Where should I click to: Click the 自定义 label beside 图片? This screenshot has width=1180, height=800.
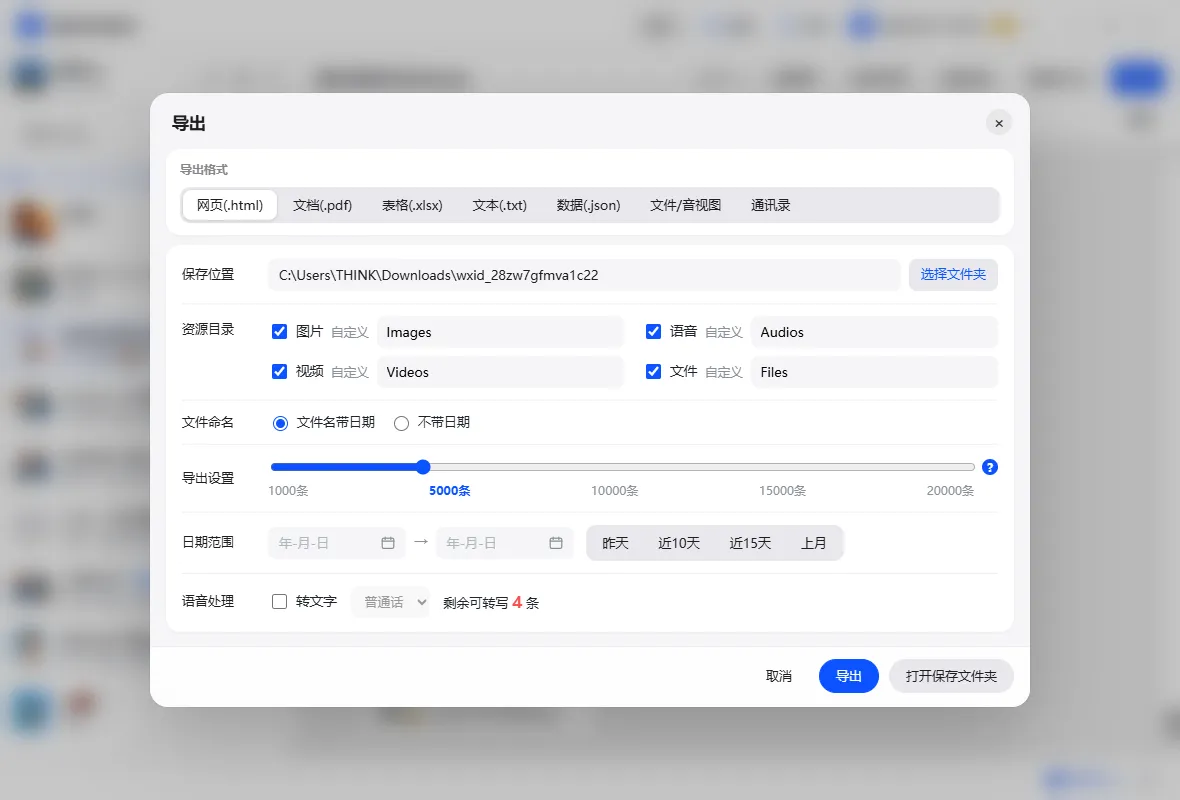coord(350,332)
